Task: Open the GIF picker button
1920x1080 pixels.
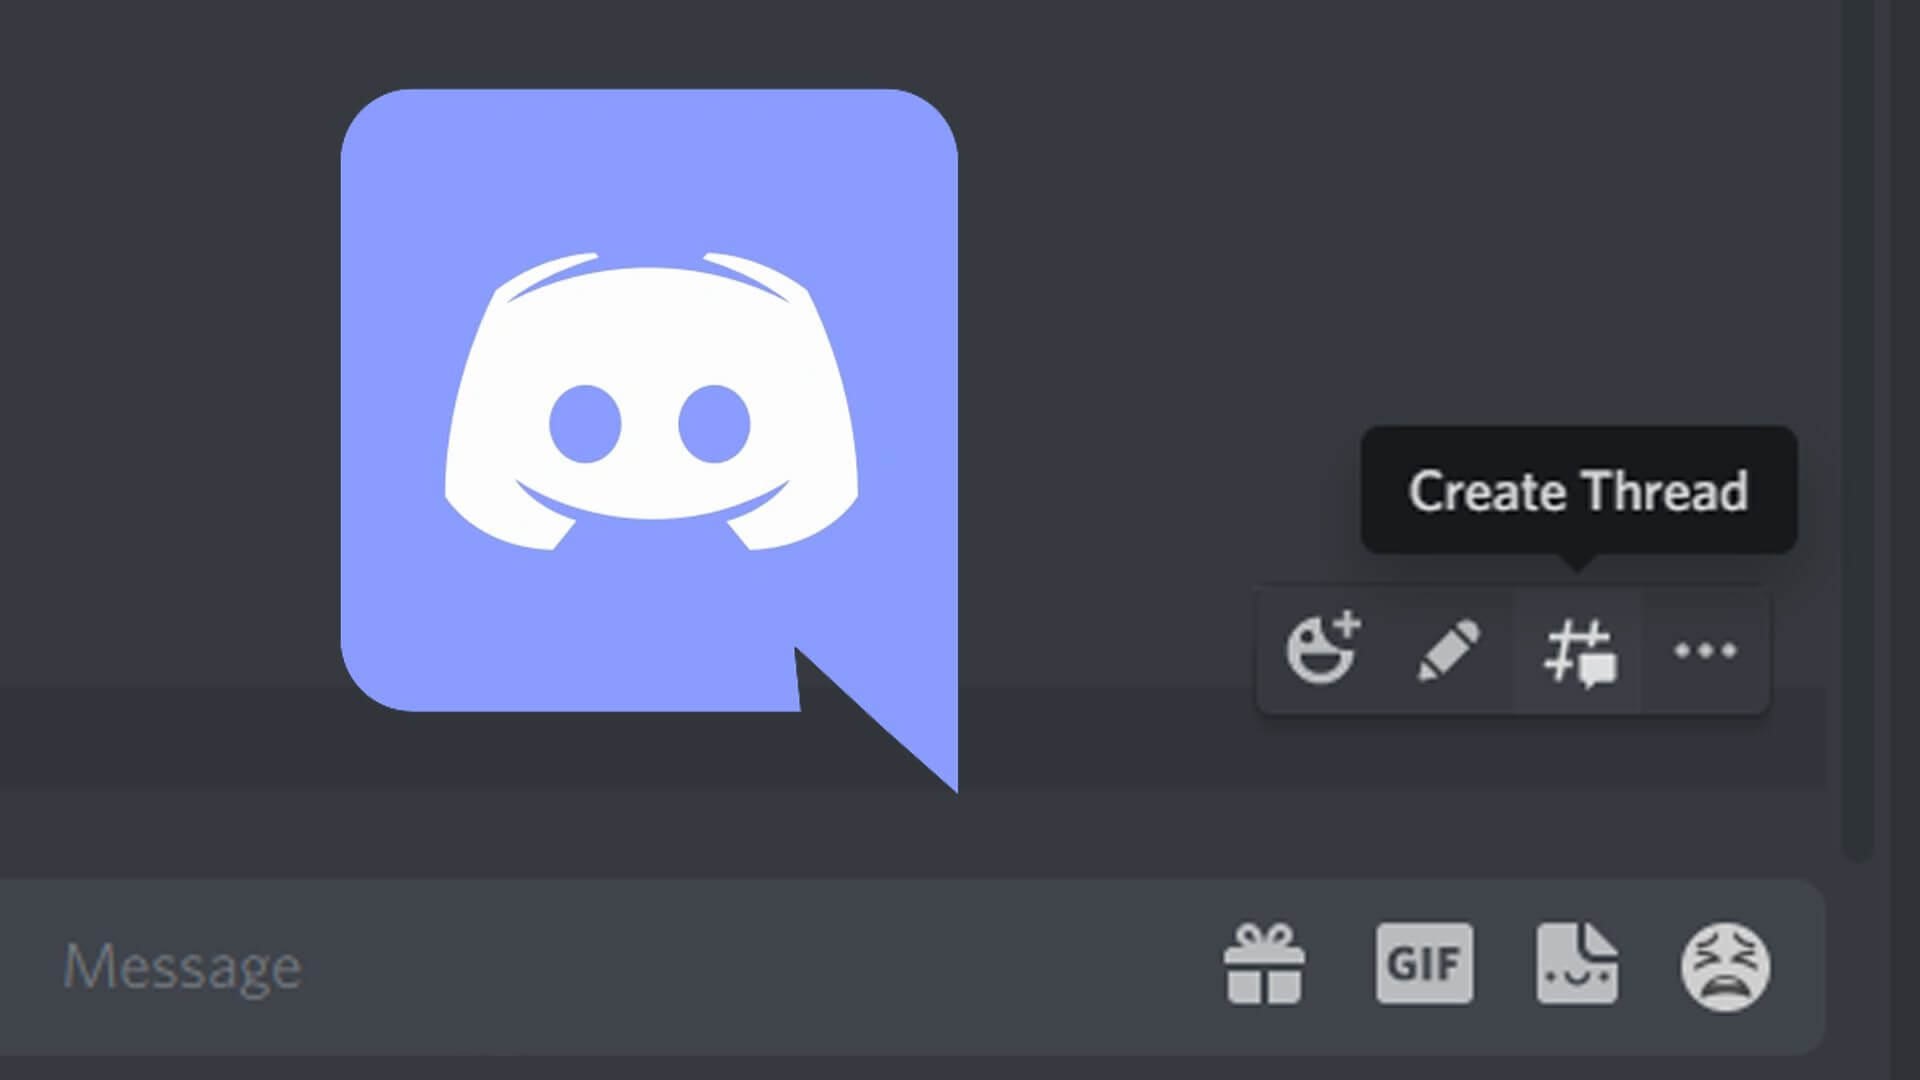Action: [1424, 964]
